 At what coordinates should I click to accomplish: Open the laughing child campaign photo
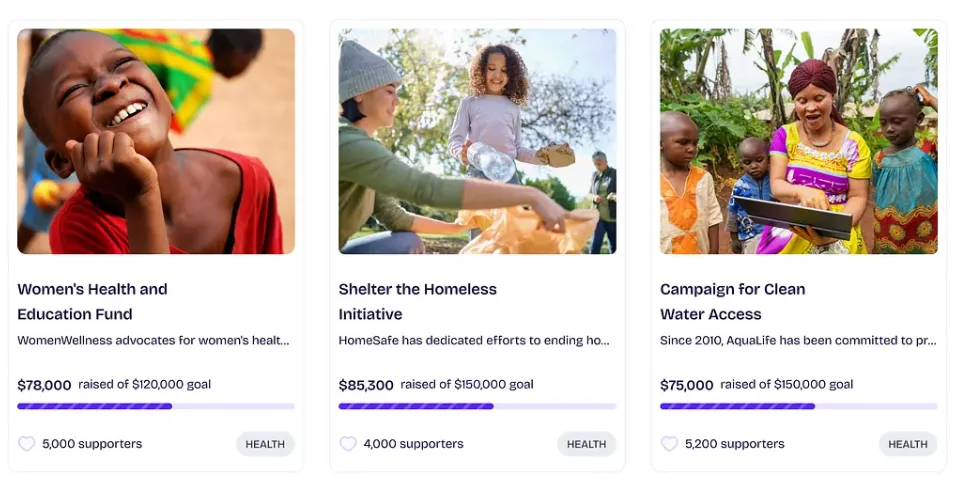(x=156, y=141)
